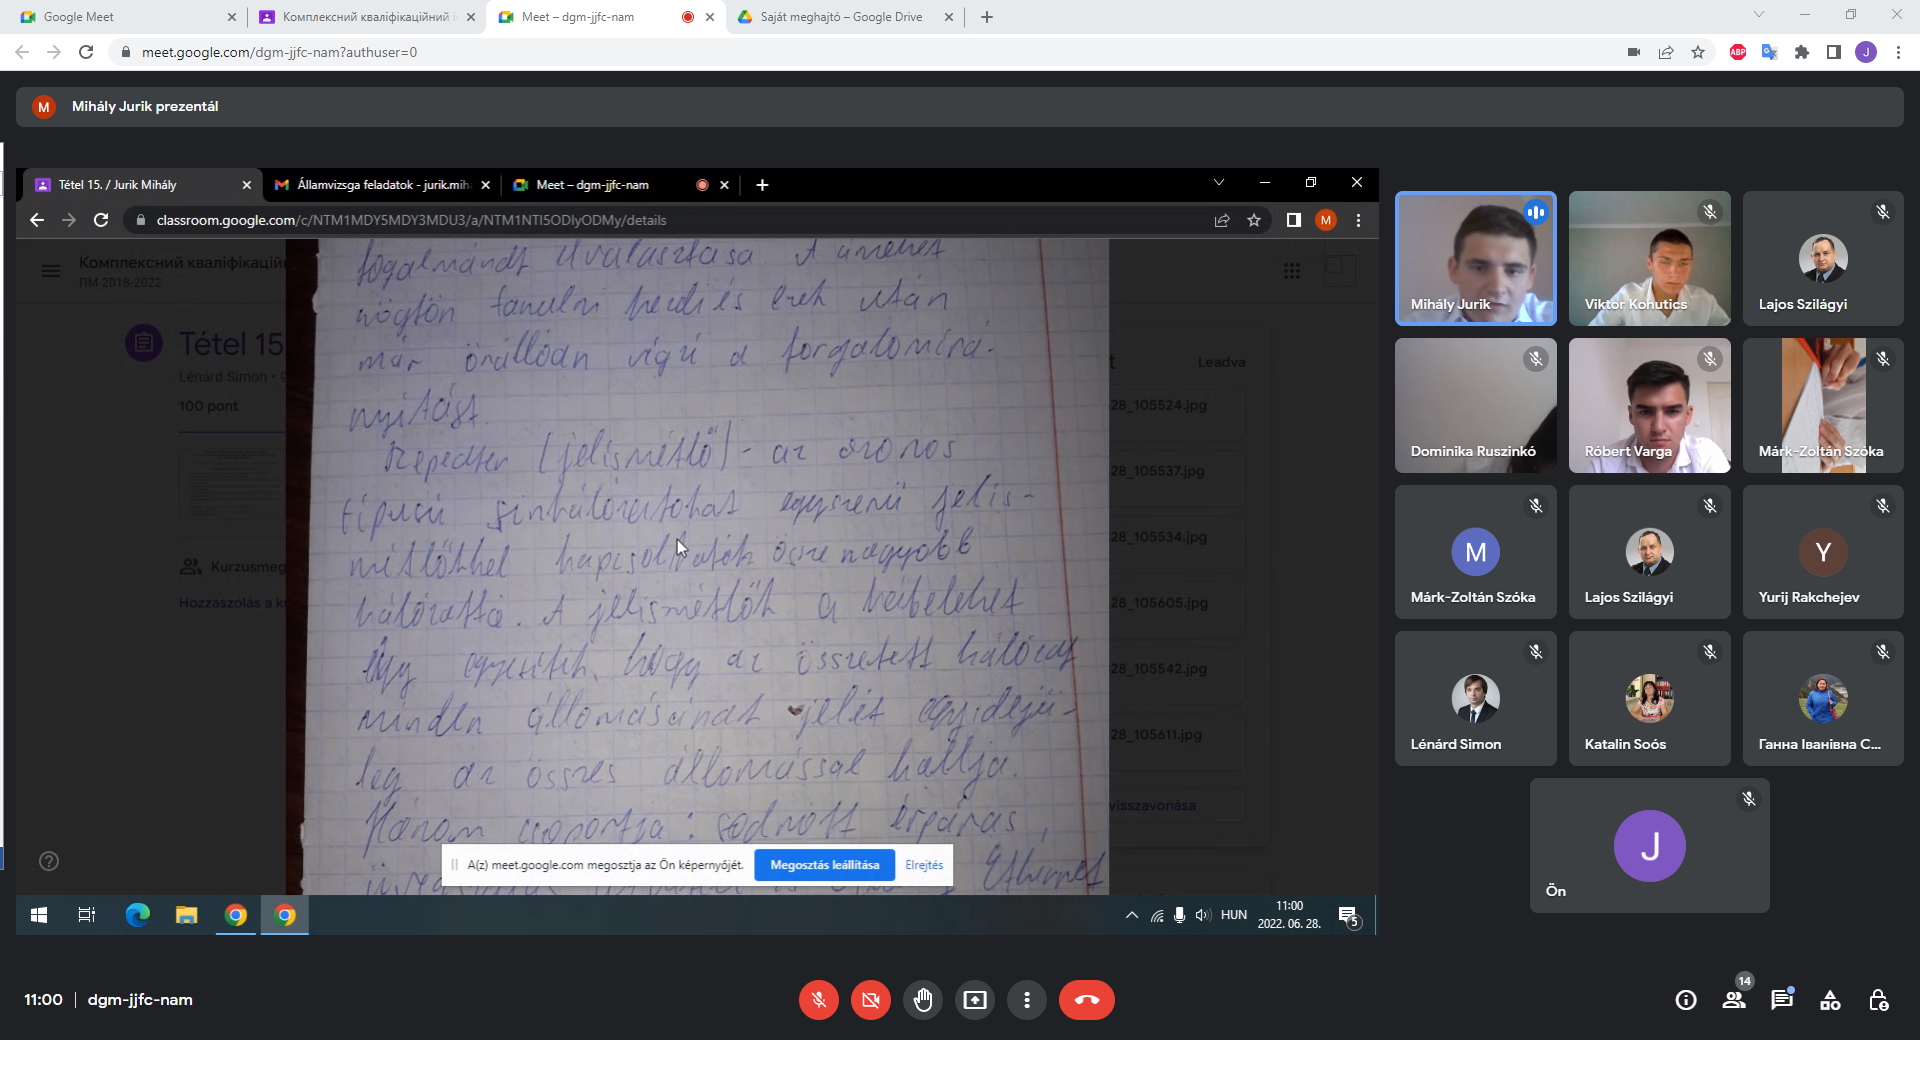1920x1078 pixels.
Task: Open the Chrome three-dot menu
Action: [1898, 52]
